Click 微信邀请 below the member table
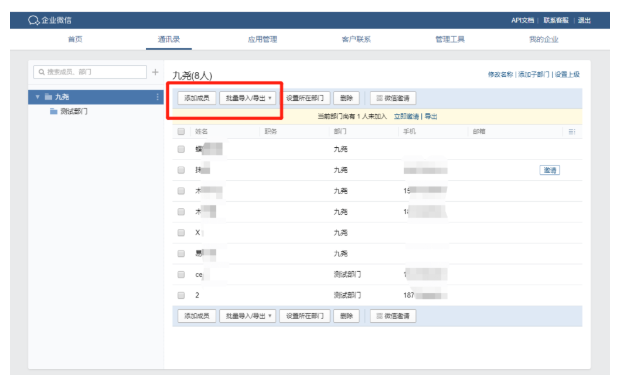 [x=393, y=316]
